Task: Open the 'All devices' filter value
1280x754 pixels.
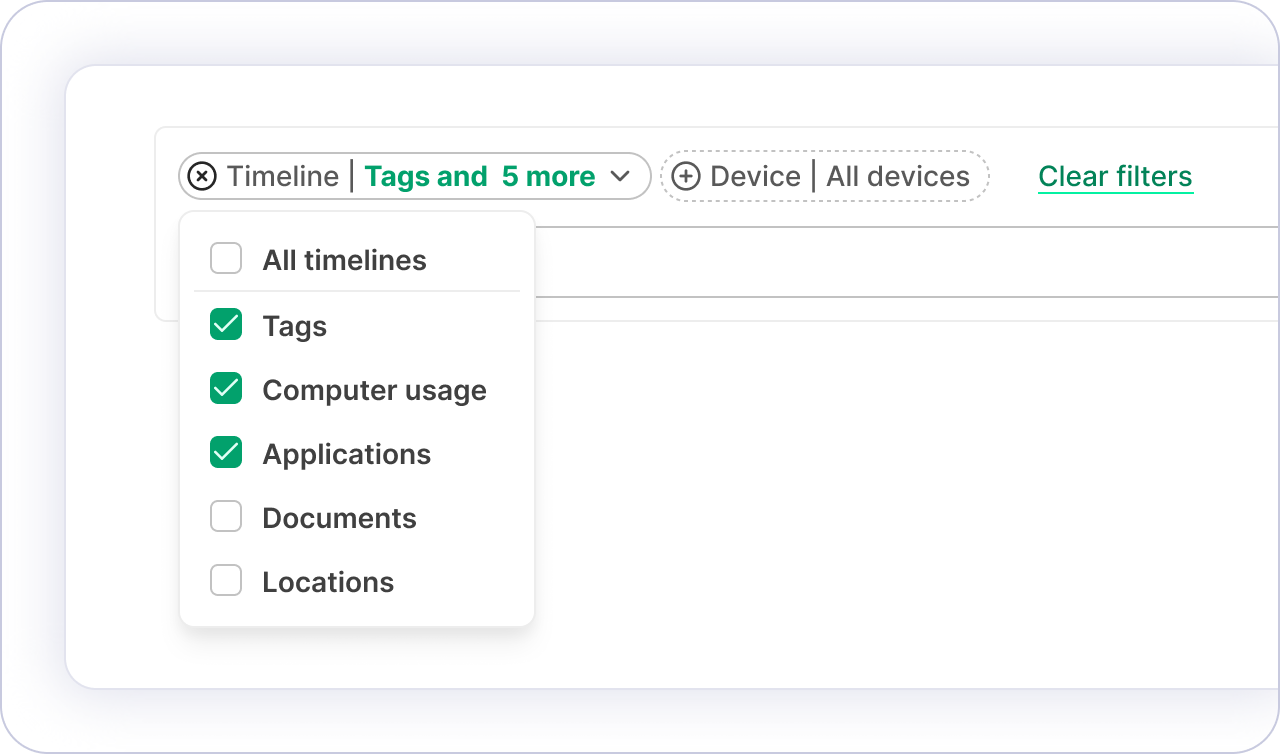Action: [x=897, y=177]
